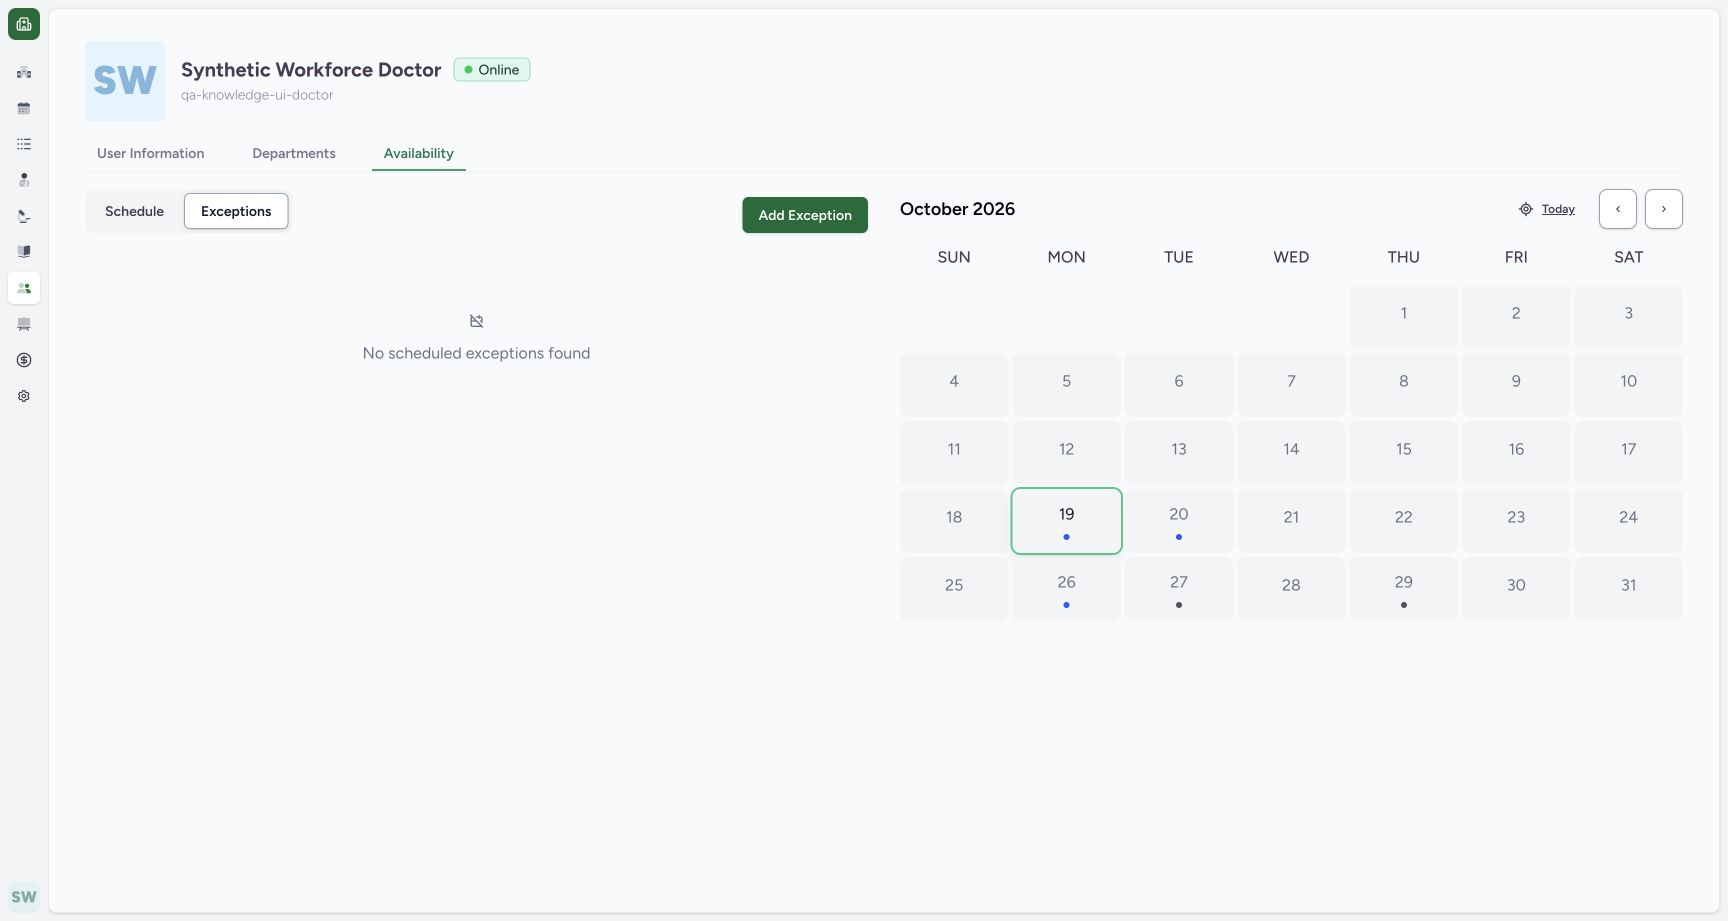Open October 31 on calendar
1728x921 pixels.
click(1629, 589)
